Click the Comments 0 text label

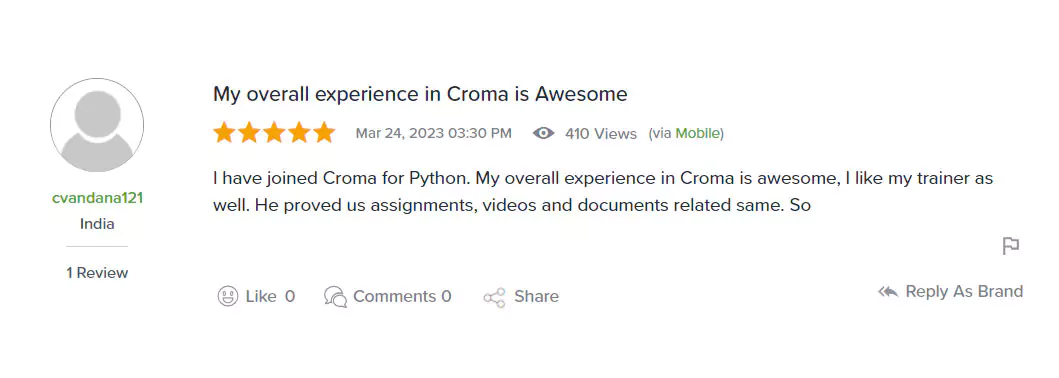tap(402, 296)
